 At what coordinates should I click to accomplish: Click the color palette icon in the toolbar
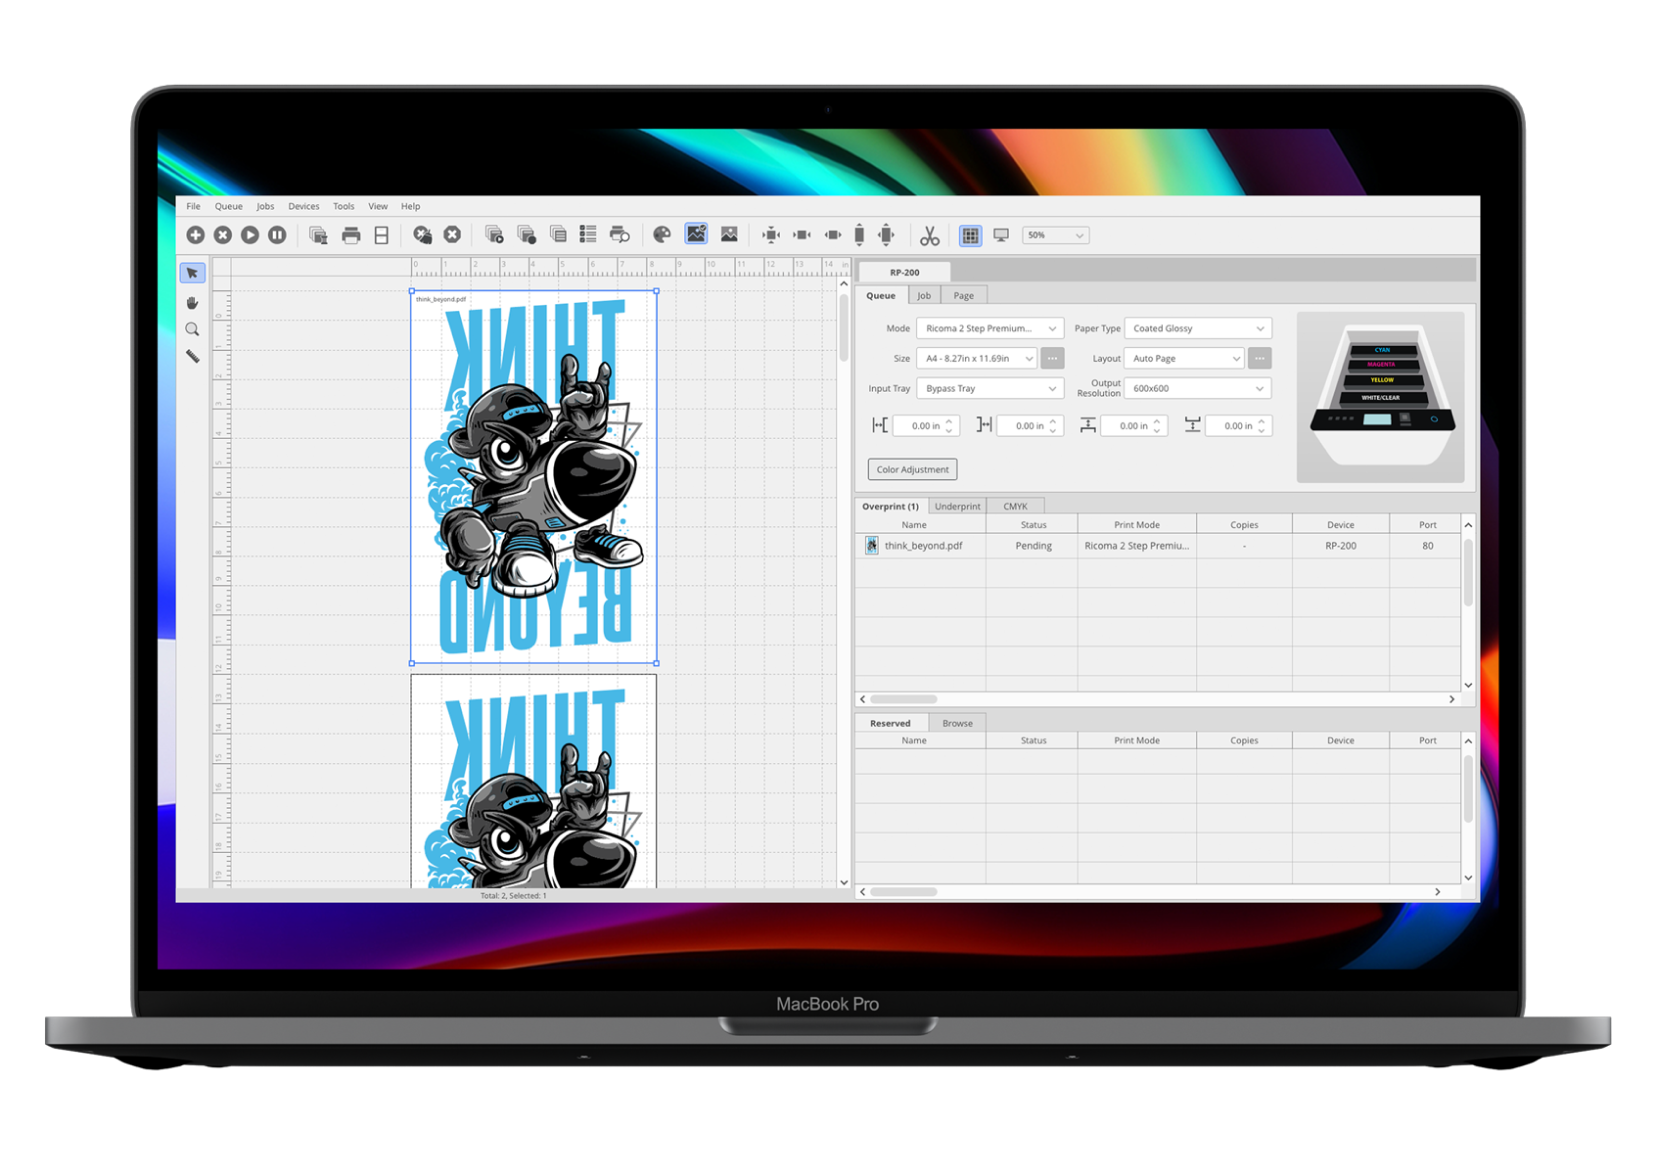pos(661,235)
